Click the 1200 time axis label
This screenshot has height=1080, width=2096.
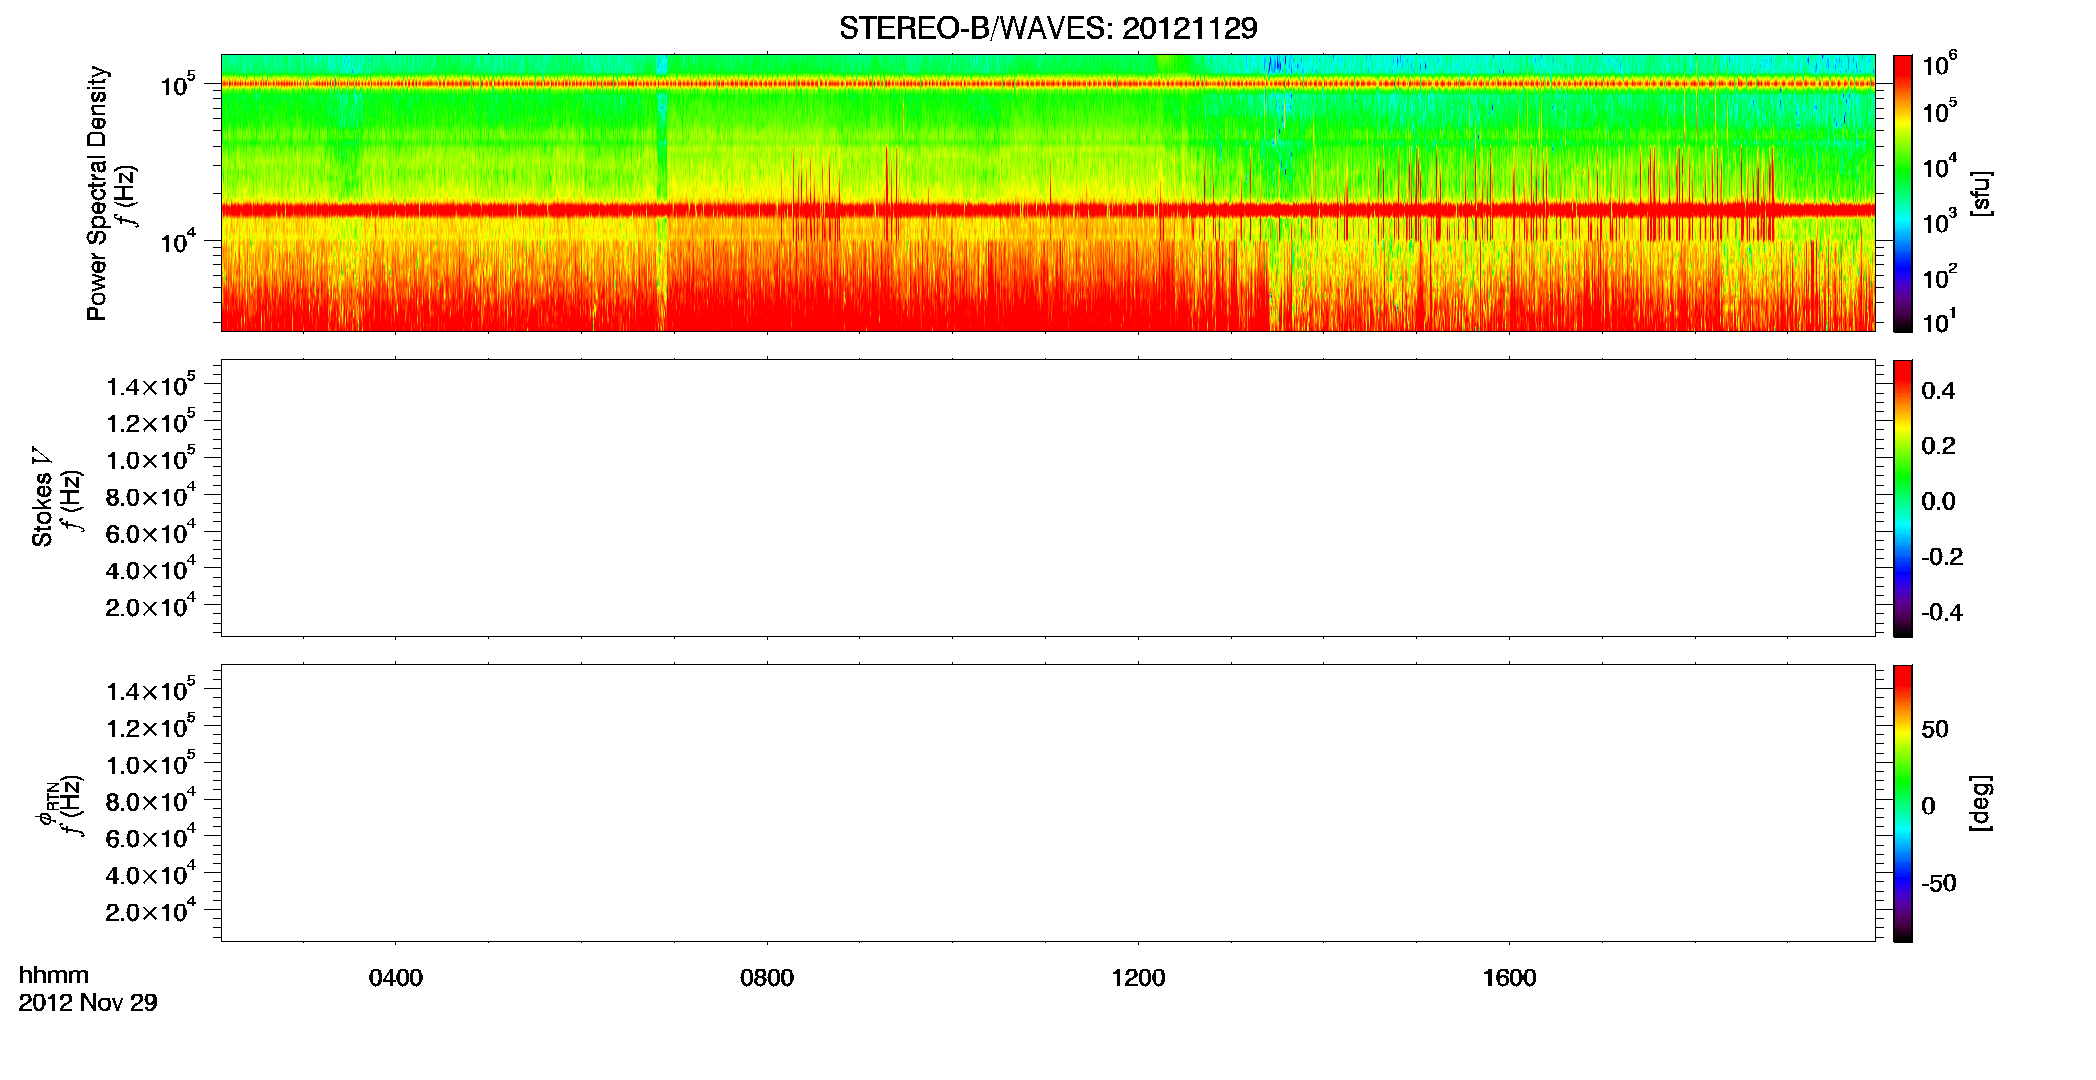[x=1138, y=978]
